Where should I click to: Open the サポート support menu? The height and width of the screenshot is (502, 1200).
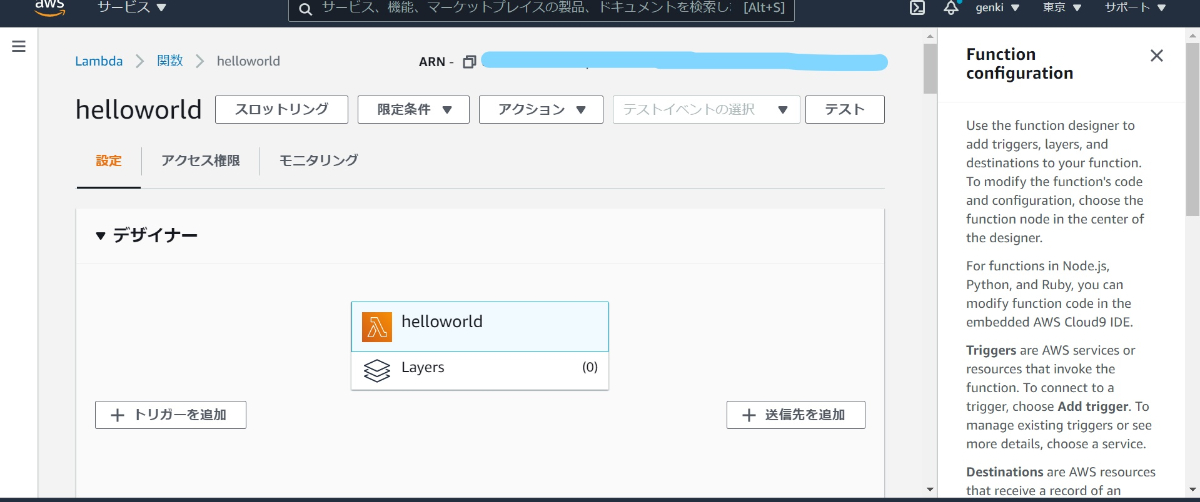pos(1135,8)
